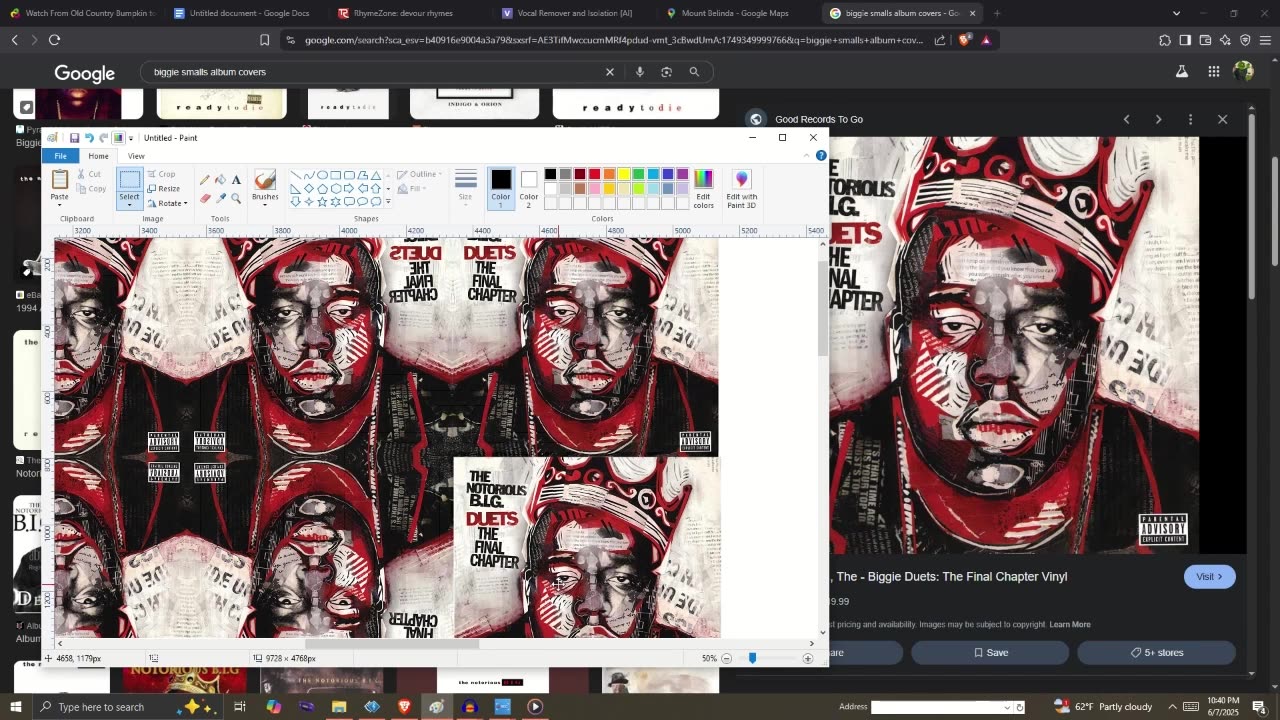Expand the Paste dropdown arrow
This screenshot has height=720, width=1280.
click(x=60, y=204)
